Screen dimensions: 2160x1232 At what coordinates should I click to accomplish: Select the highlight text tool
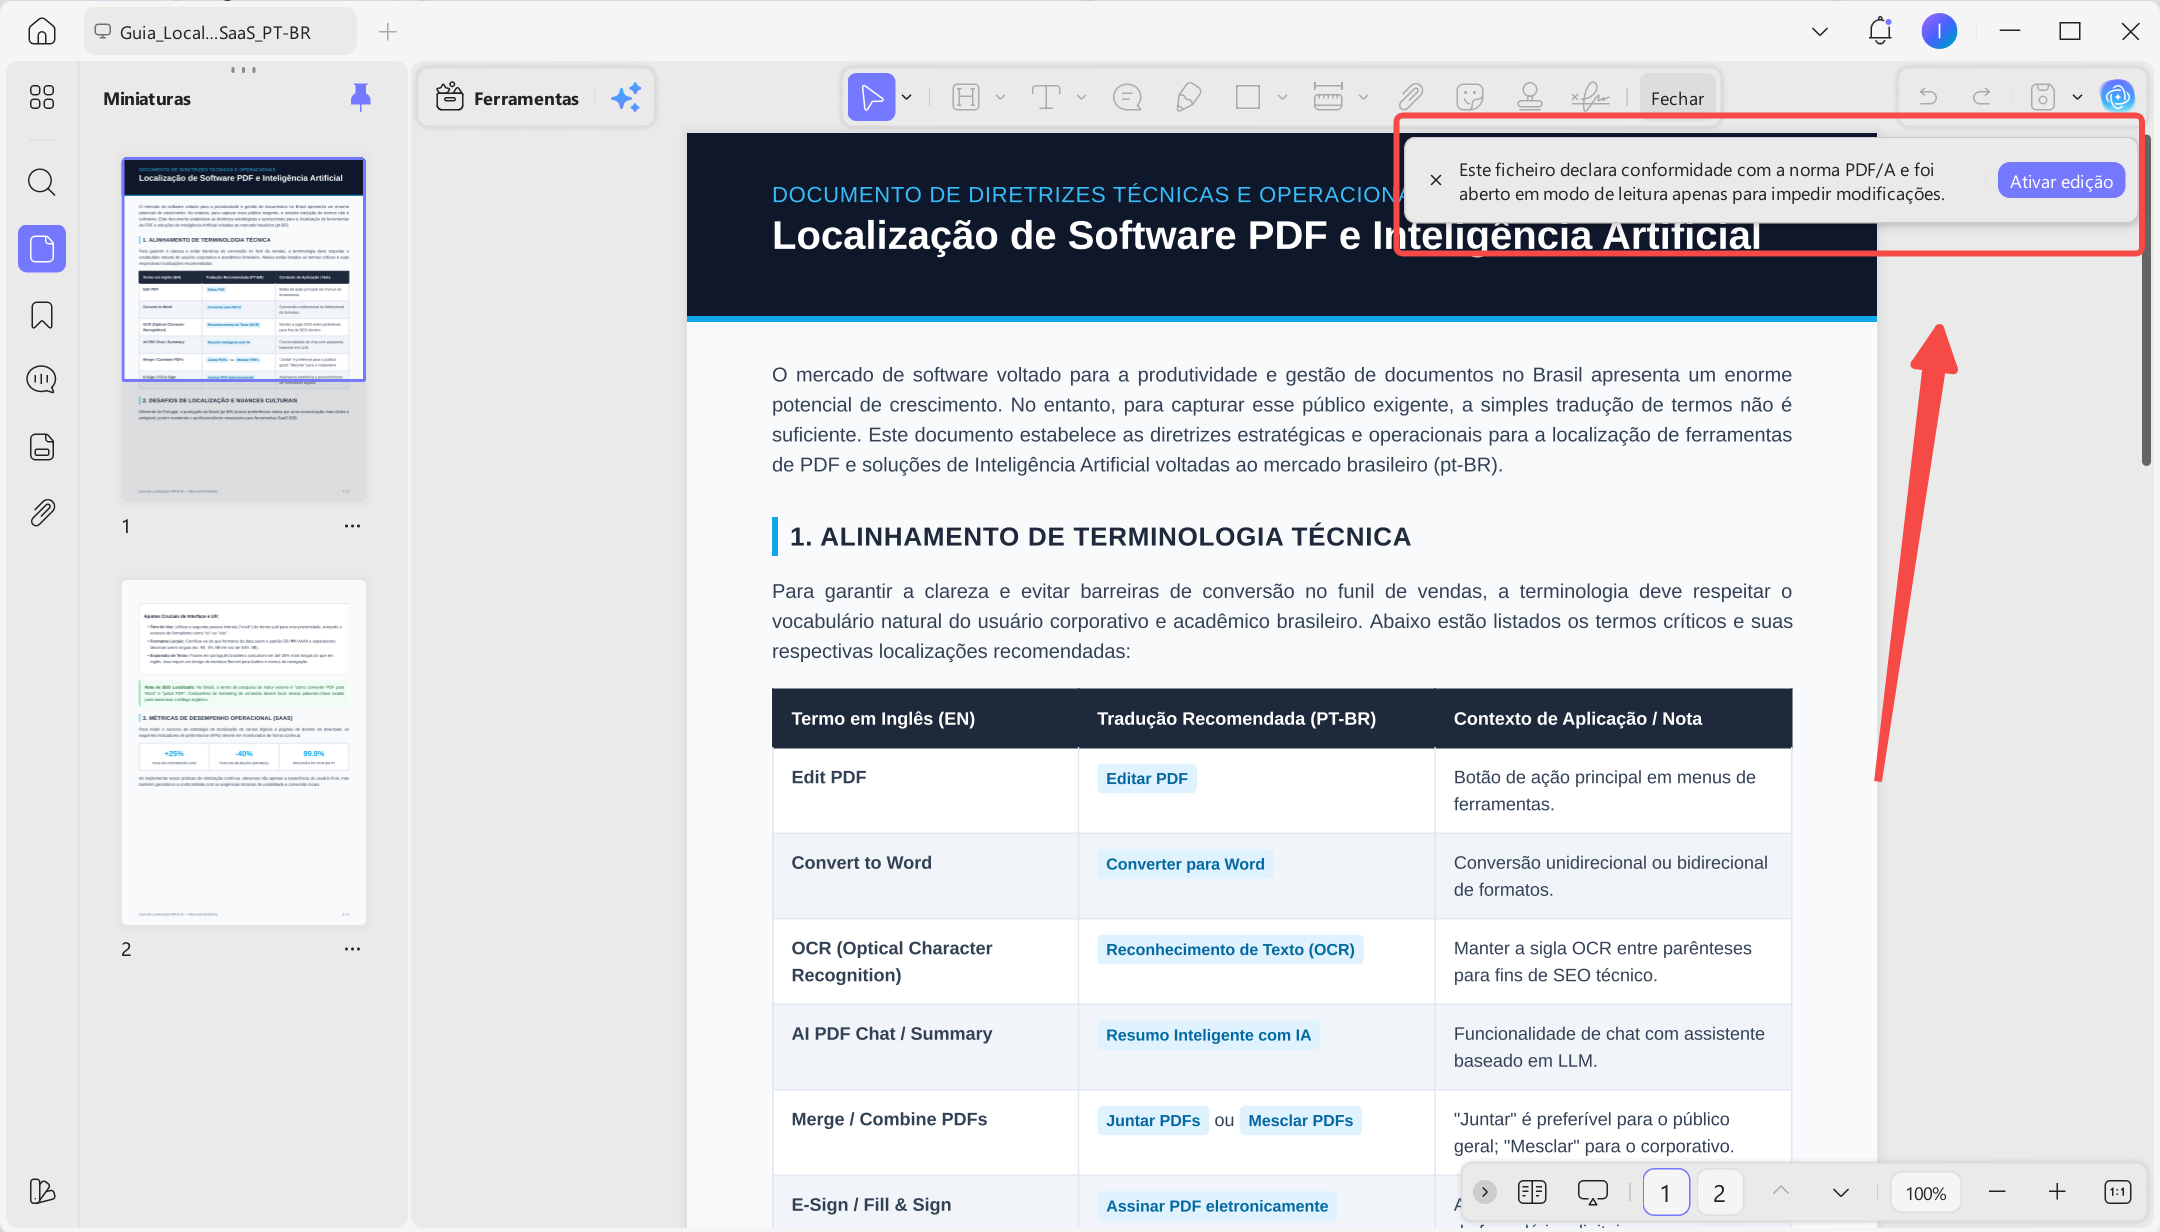click(x=966, y=97)
